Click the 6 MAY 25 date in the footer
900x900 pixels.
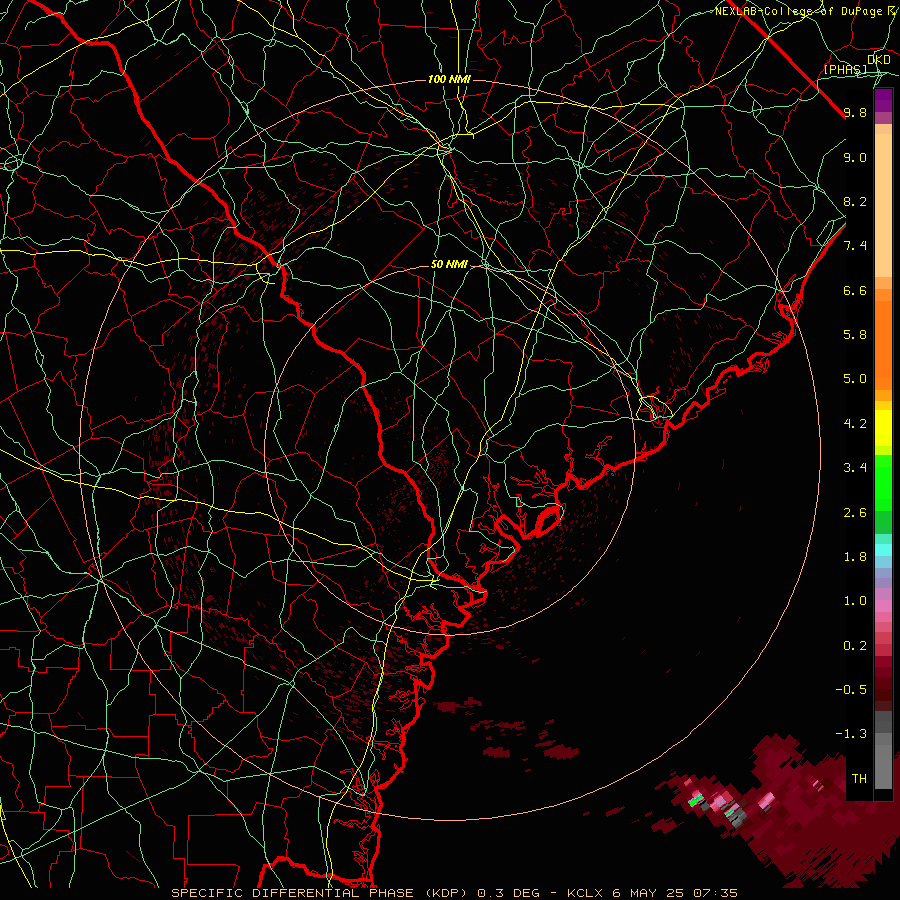click(x=647, y=893)
